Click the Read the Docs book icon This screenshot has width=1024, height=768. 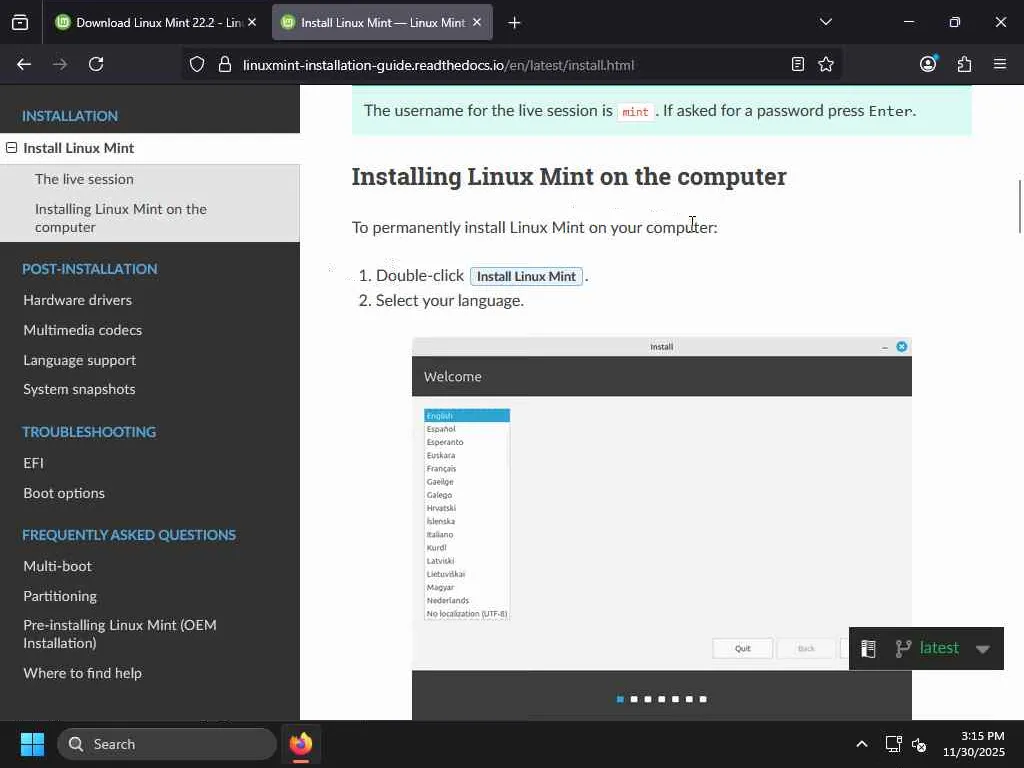click(868, 648)
